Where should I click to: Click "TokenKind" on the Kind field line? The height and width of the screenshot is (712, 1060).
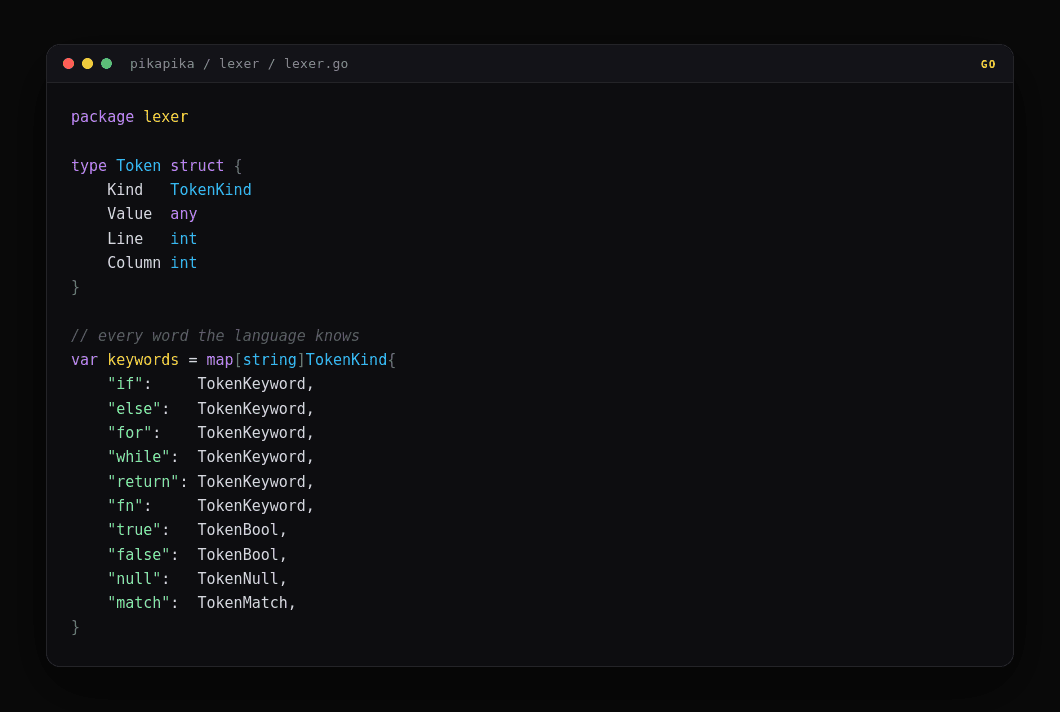pos(211,190)
